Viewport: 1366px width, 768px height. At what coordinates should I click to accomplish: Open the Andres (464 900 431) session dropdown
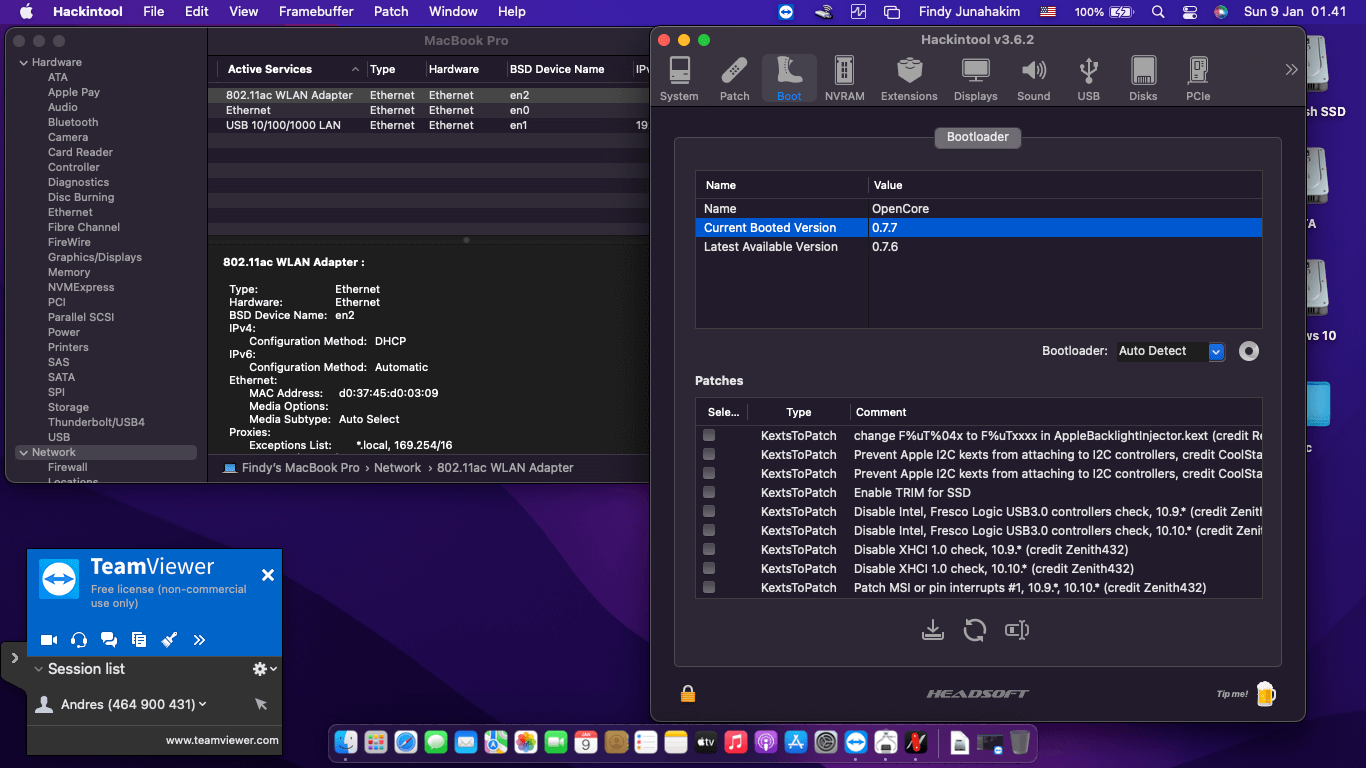pyautogui.click(x=203, y=705)
